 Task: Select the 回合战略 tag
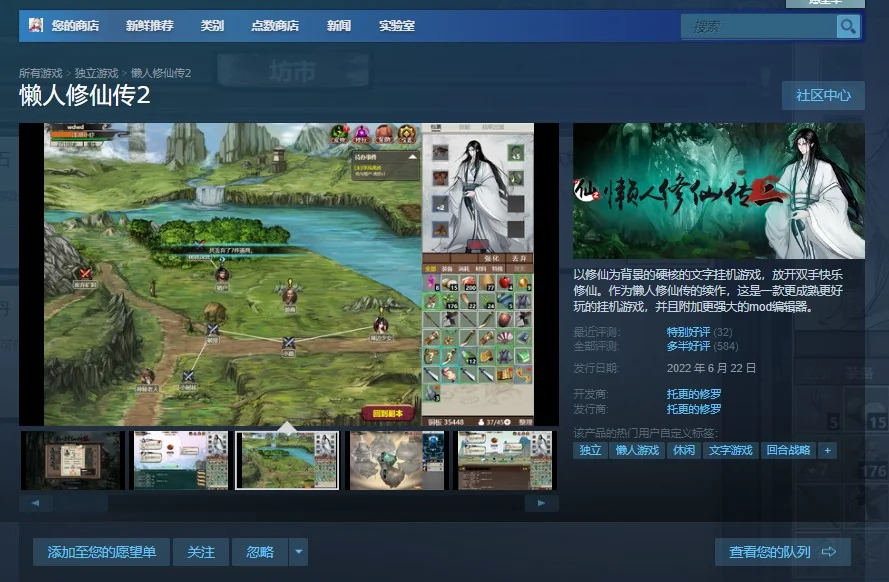pos(788,451)
